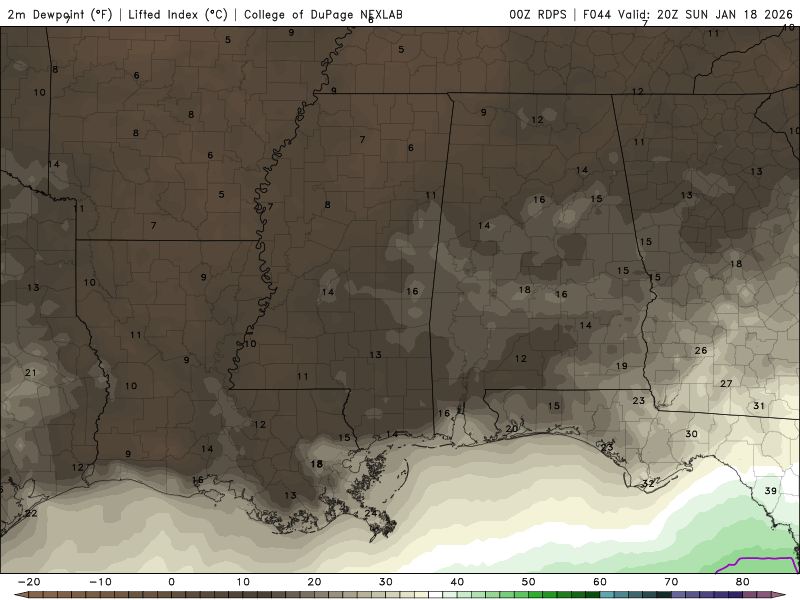Click the dewpoint value 31 in south Georgia

pos(759,406)
